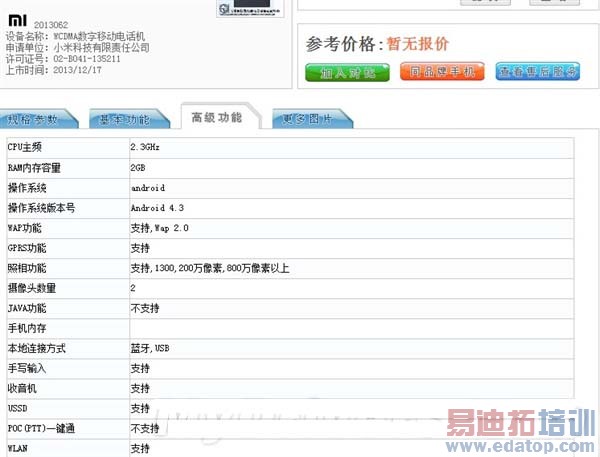The image size is (600, 457).
Task: Click the 照相功能 label
Action: pos(27,268)
